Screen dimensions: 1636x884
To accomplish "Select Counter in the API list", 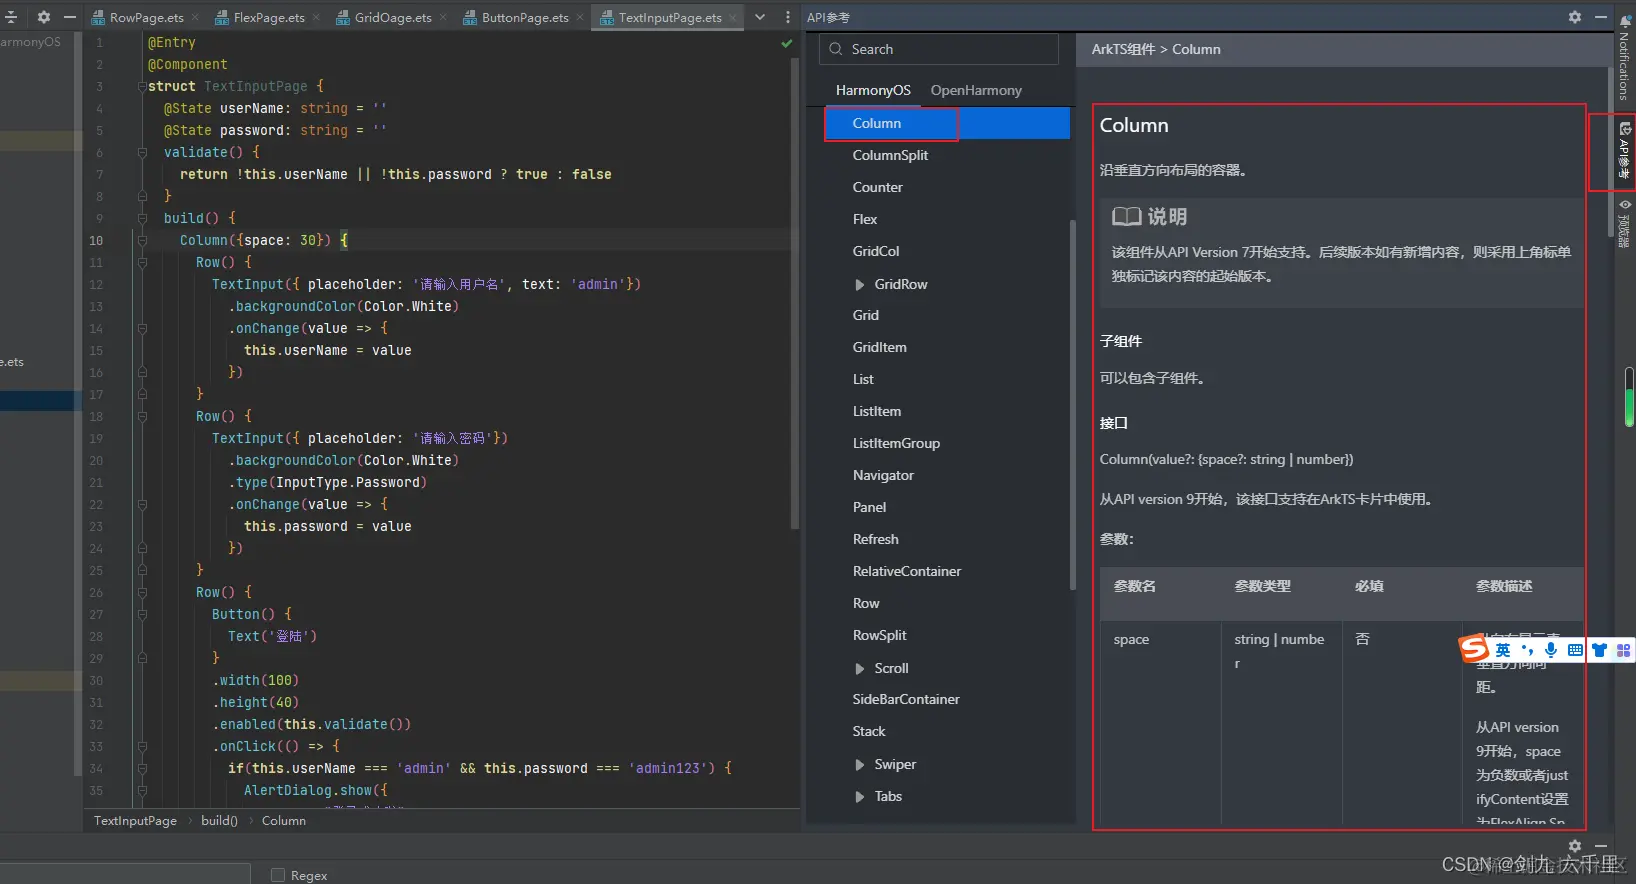I will click(877, 187).
